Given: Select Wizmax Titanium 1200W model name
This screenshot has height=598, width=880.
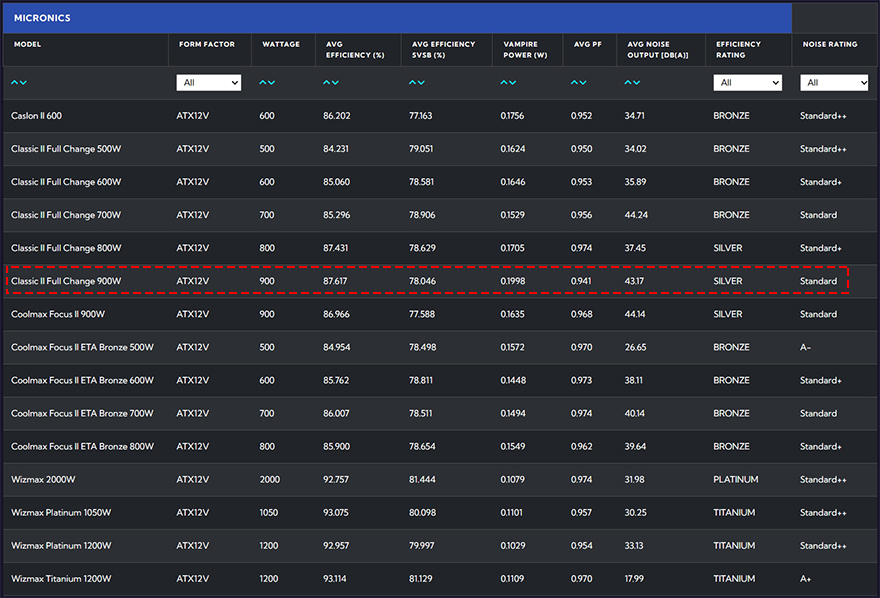Looking at the screenshot, I should coord(61,579).
